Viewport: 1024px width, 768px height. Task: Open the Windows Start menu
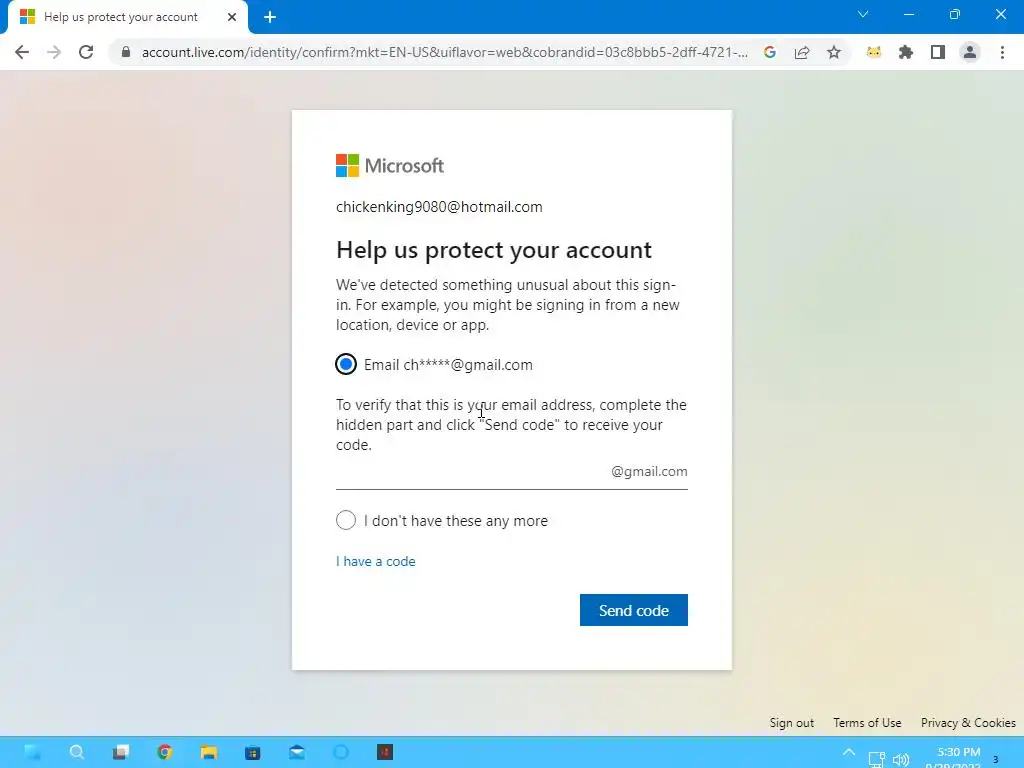(32, 752)
